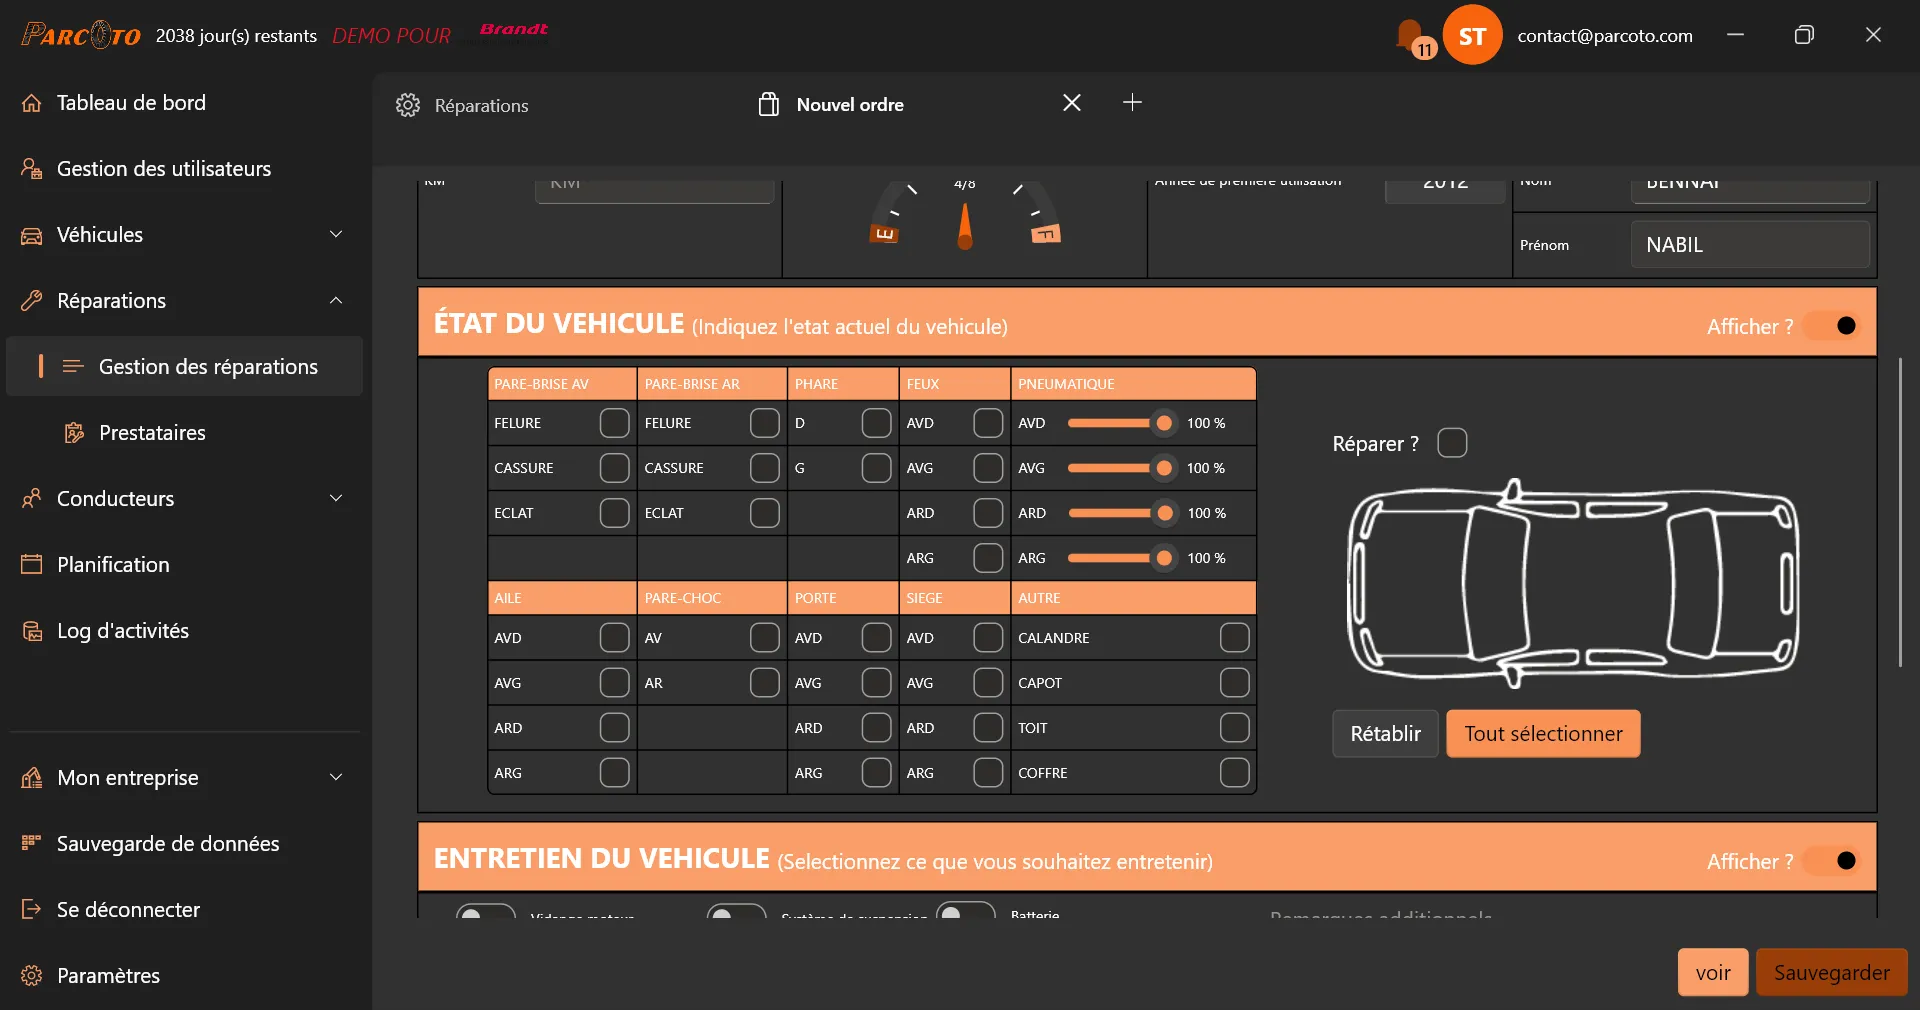Image resolution: width=1920 pixels, height=1010 pixels.
Task: Click the Réparations tab gear icon
Action: point(408,105)
